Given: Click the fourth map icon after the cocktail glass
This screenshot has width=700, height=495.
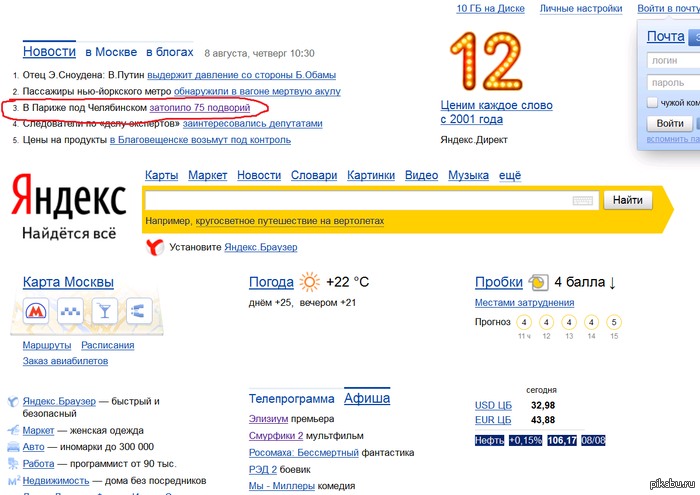Looking at the screenshot, I should (139, 310).
